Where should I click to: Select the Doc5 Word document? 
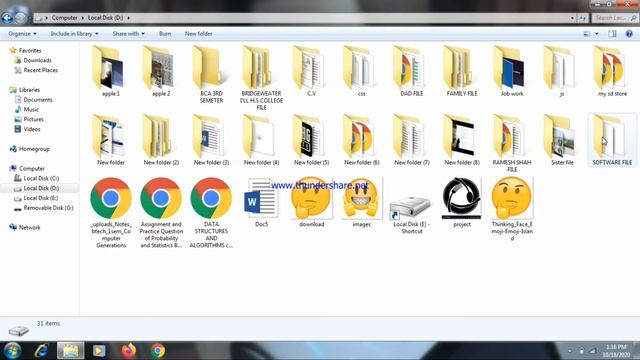tap(261, 202)
